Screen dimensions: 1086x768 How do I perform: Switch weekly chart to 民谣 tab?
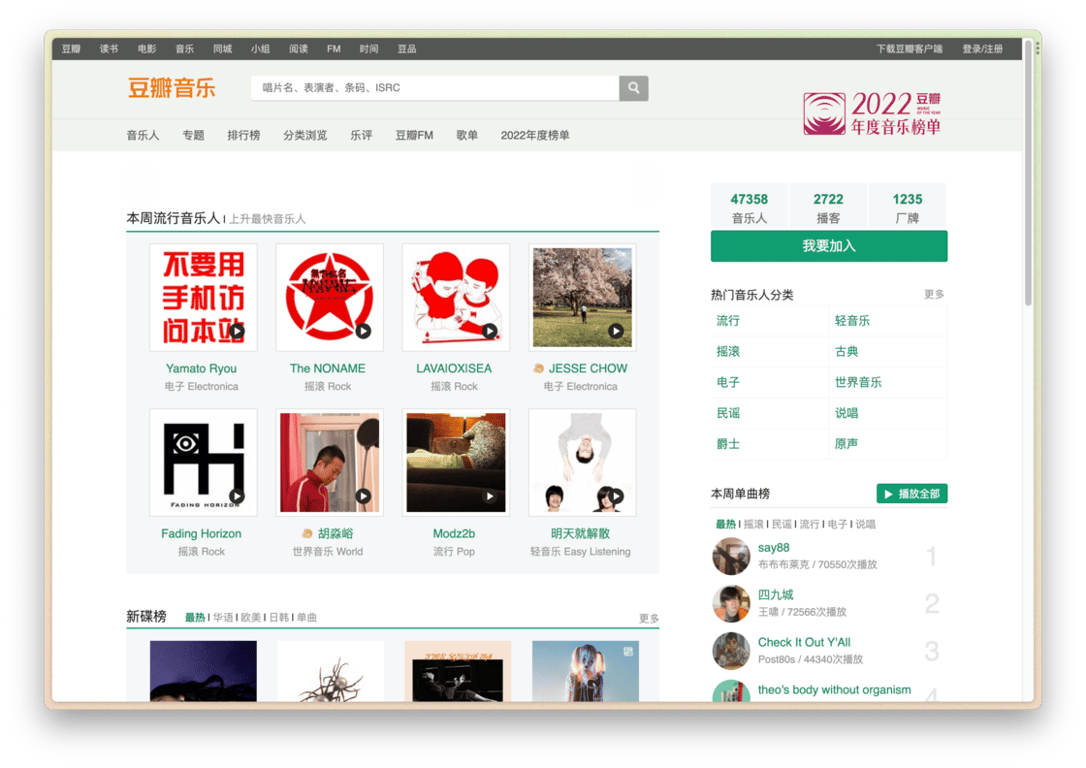point(781,524)
